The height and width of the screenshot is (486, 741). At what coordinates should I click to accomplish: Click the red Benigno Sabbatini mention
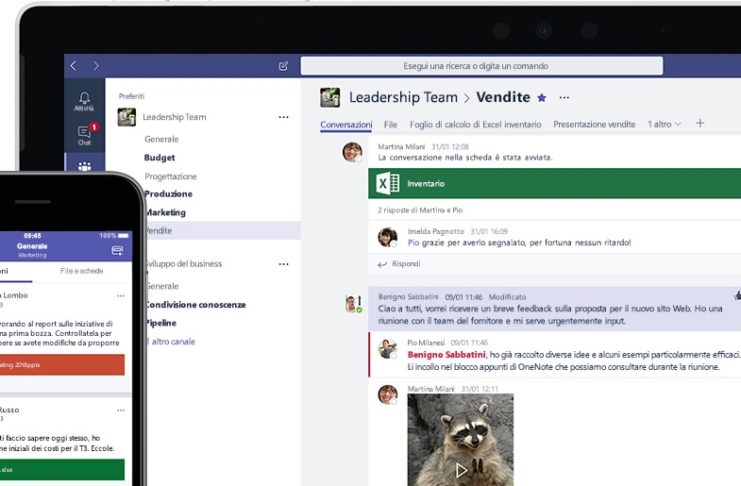pos(447,355)
